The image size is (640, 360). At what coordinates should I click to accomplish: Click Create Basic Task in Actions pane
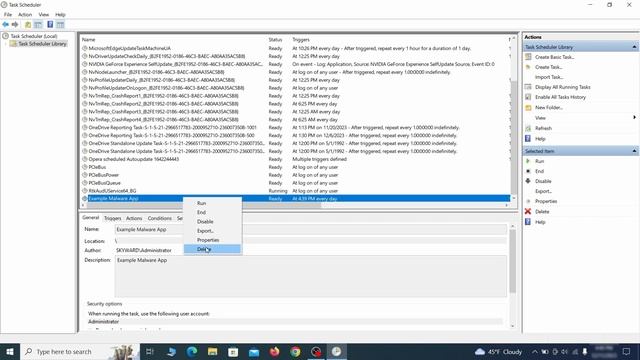[x=554, y=57]
